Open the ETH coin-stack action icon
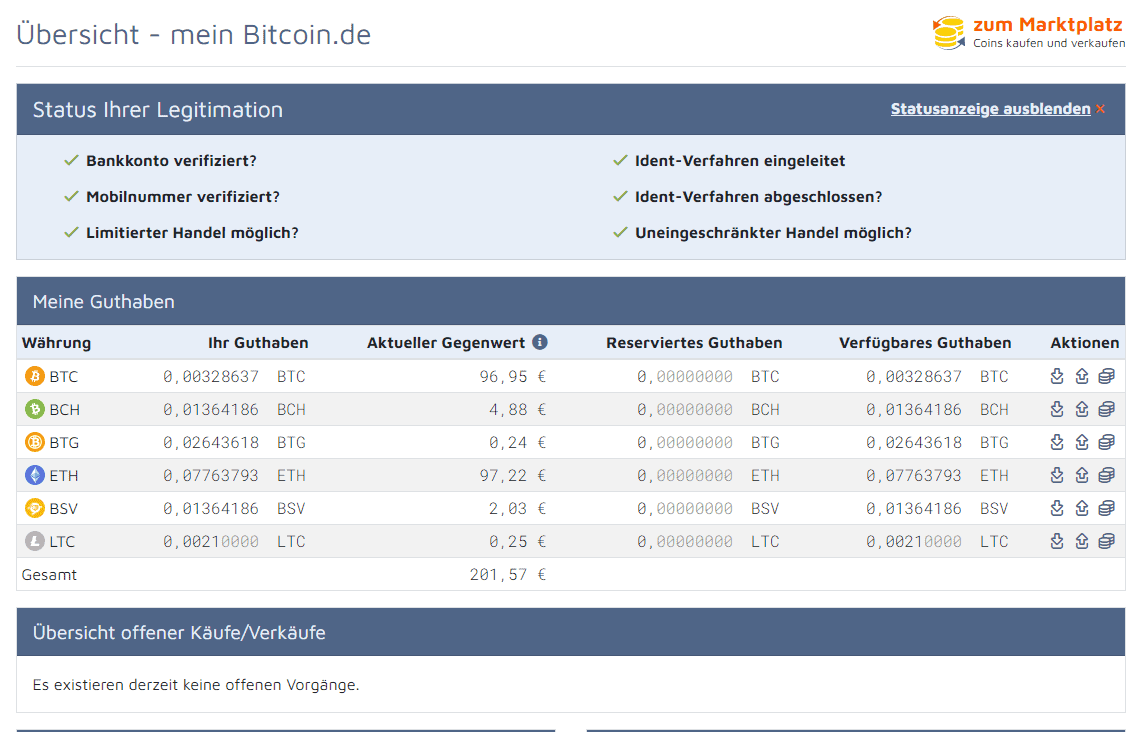Viewport: 1136px width, 732px height. click(1106, 475)
